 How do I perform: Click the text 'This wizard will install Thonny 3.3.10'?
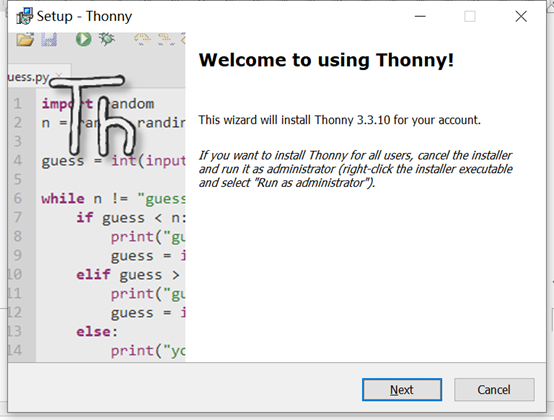[x=294, y=120]
